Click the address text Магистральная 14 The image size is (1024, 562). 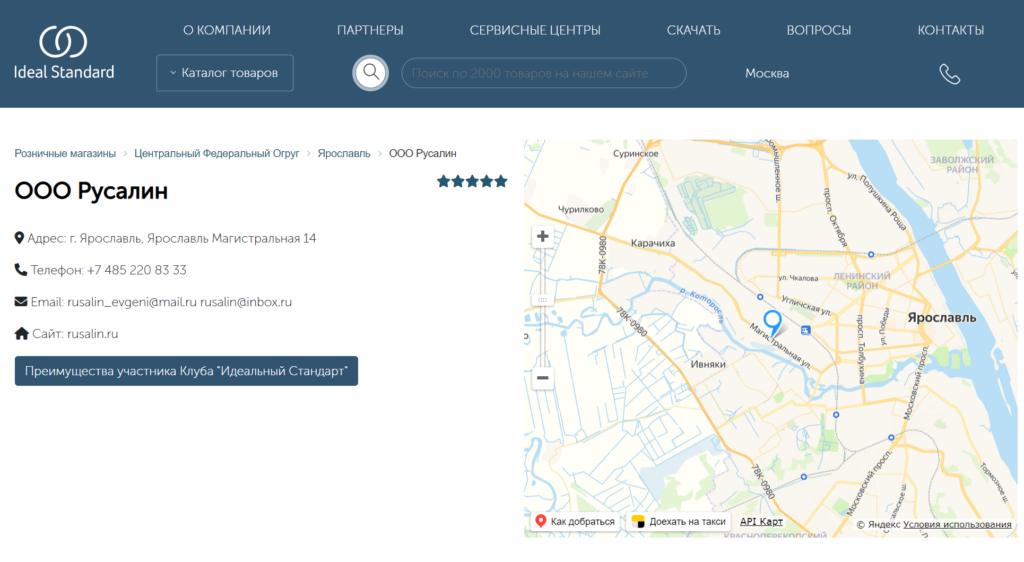(x=264, y=238)
